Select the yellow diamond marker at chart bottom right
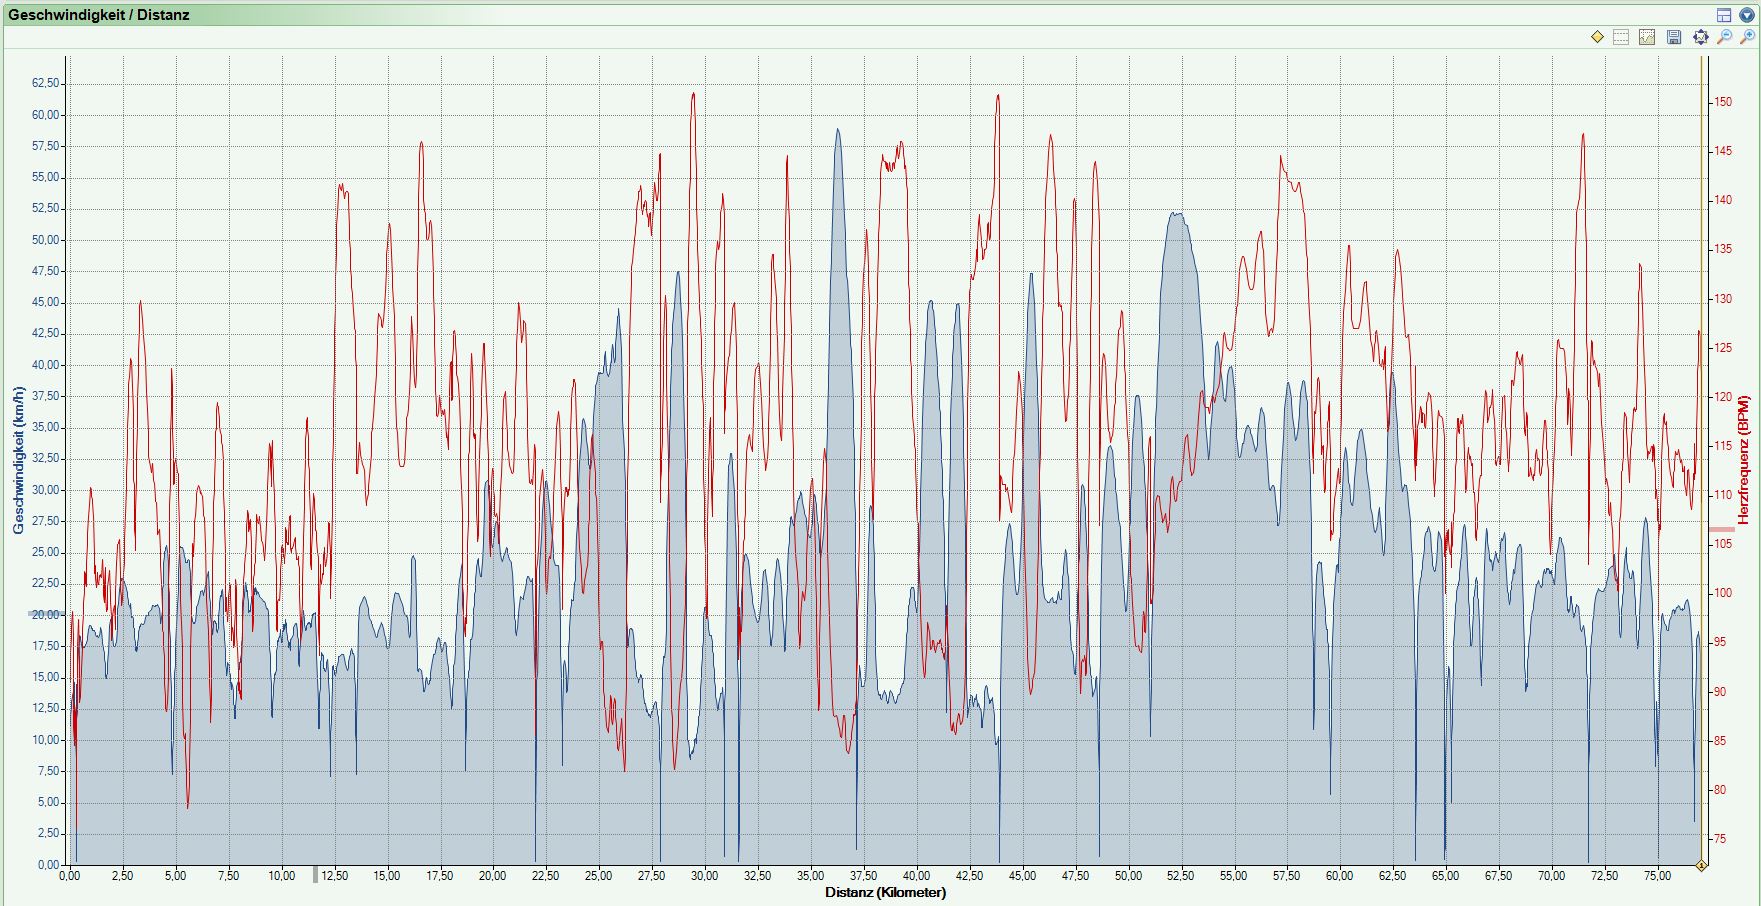Viewport: 1761px width, 906px height. point(1701,865)
